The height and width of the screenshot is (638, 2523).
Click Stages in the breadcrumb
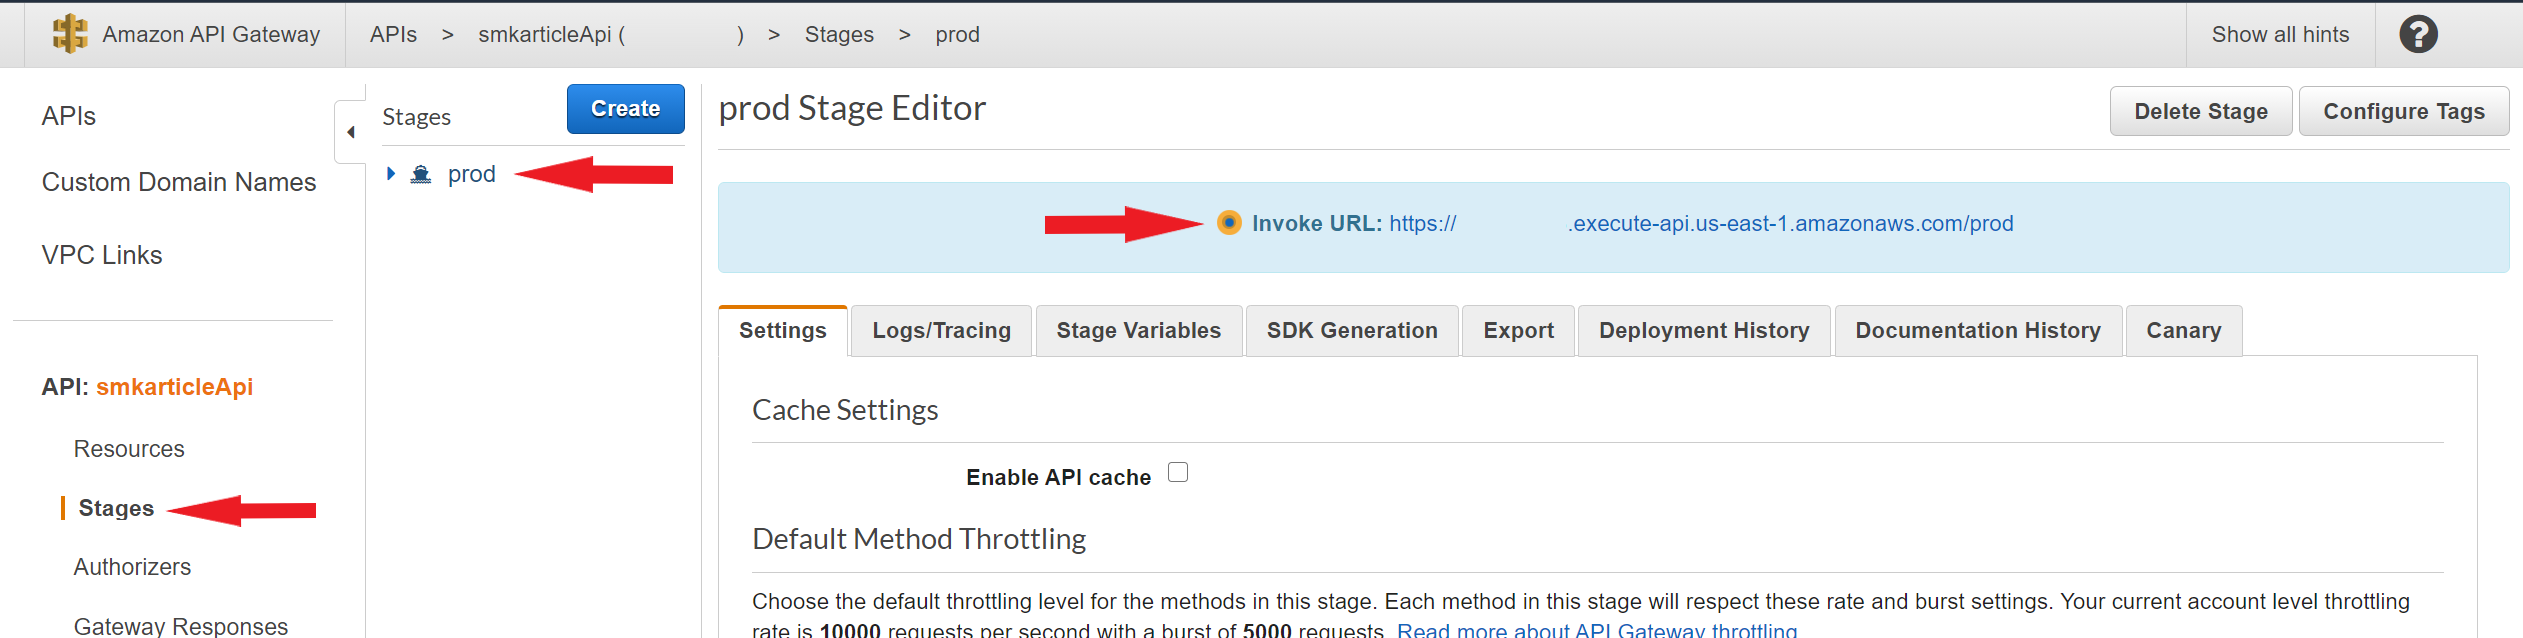(x=839, y=35)
